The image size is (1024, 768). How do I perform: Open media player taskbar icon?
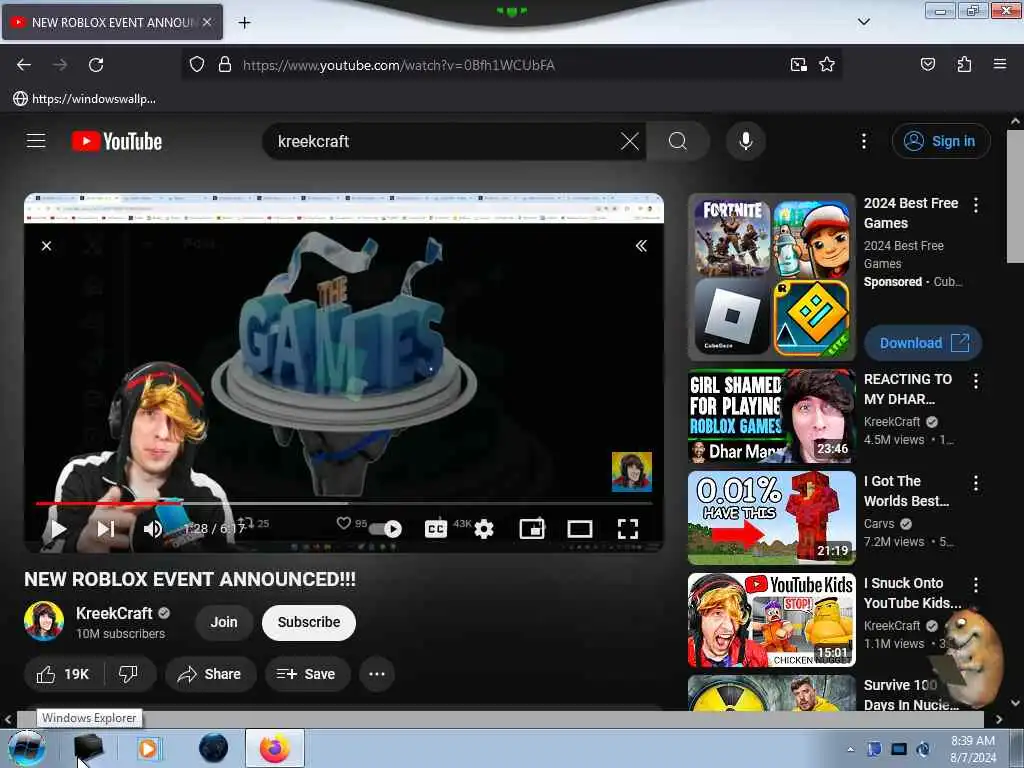[148, 748]
